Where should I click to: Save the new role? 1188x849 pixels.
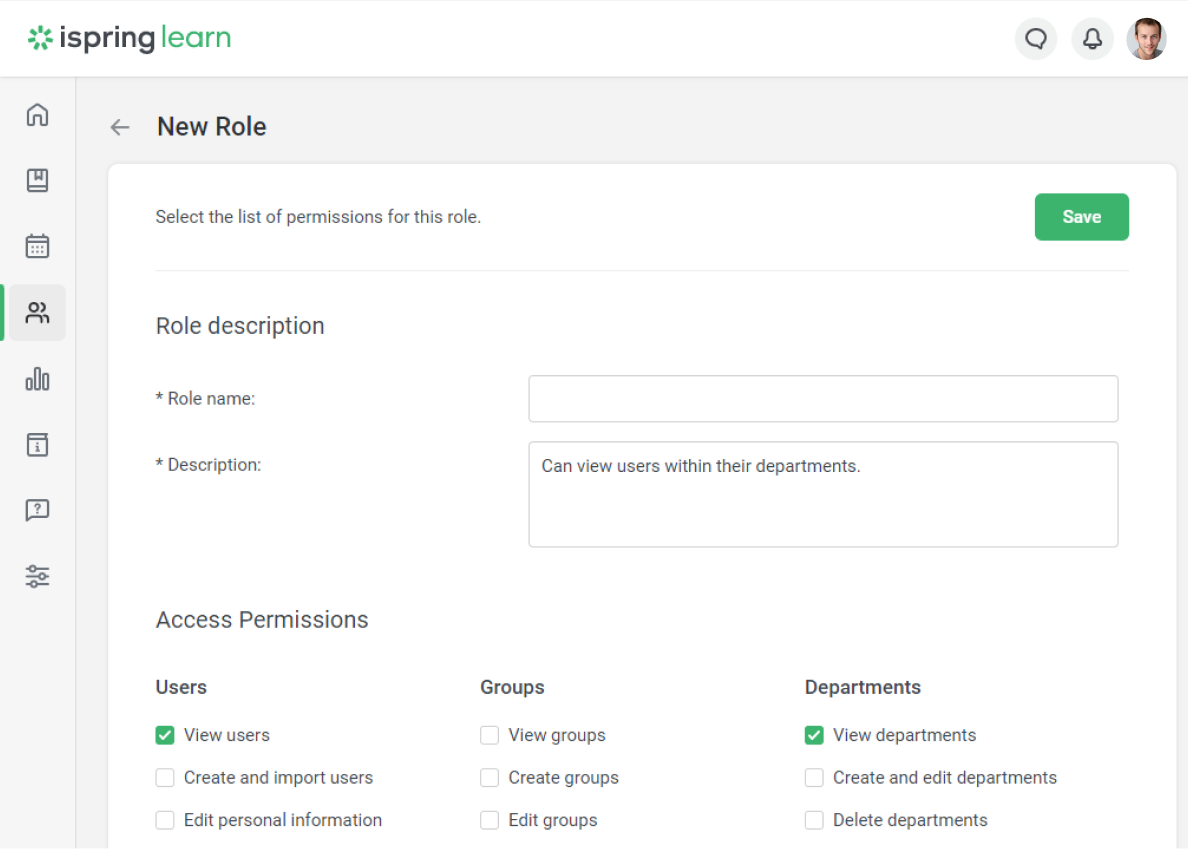click(1081, 217)
